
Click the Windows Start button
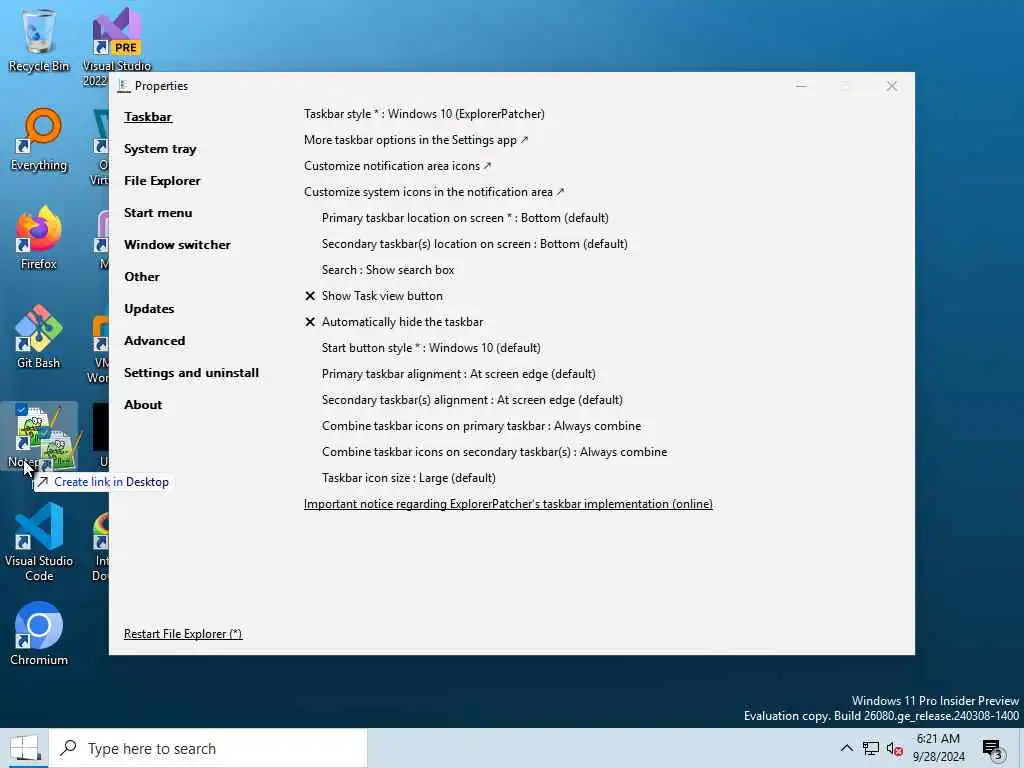click(24, 748)
